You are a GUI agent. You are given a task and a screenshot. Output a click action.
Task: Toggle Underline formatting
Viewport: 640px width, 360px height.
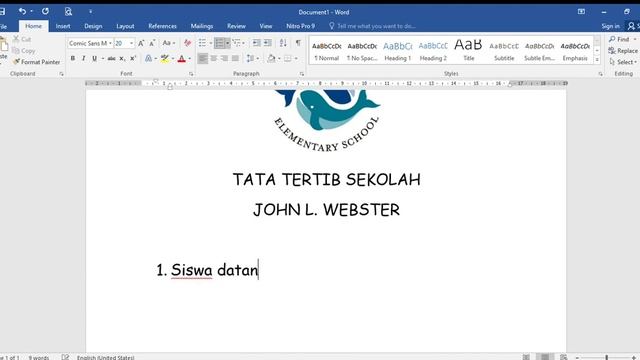94,58
